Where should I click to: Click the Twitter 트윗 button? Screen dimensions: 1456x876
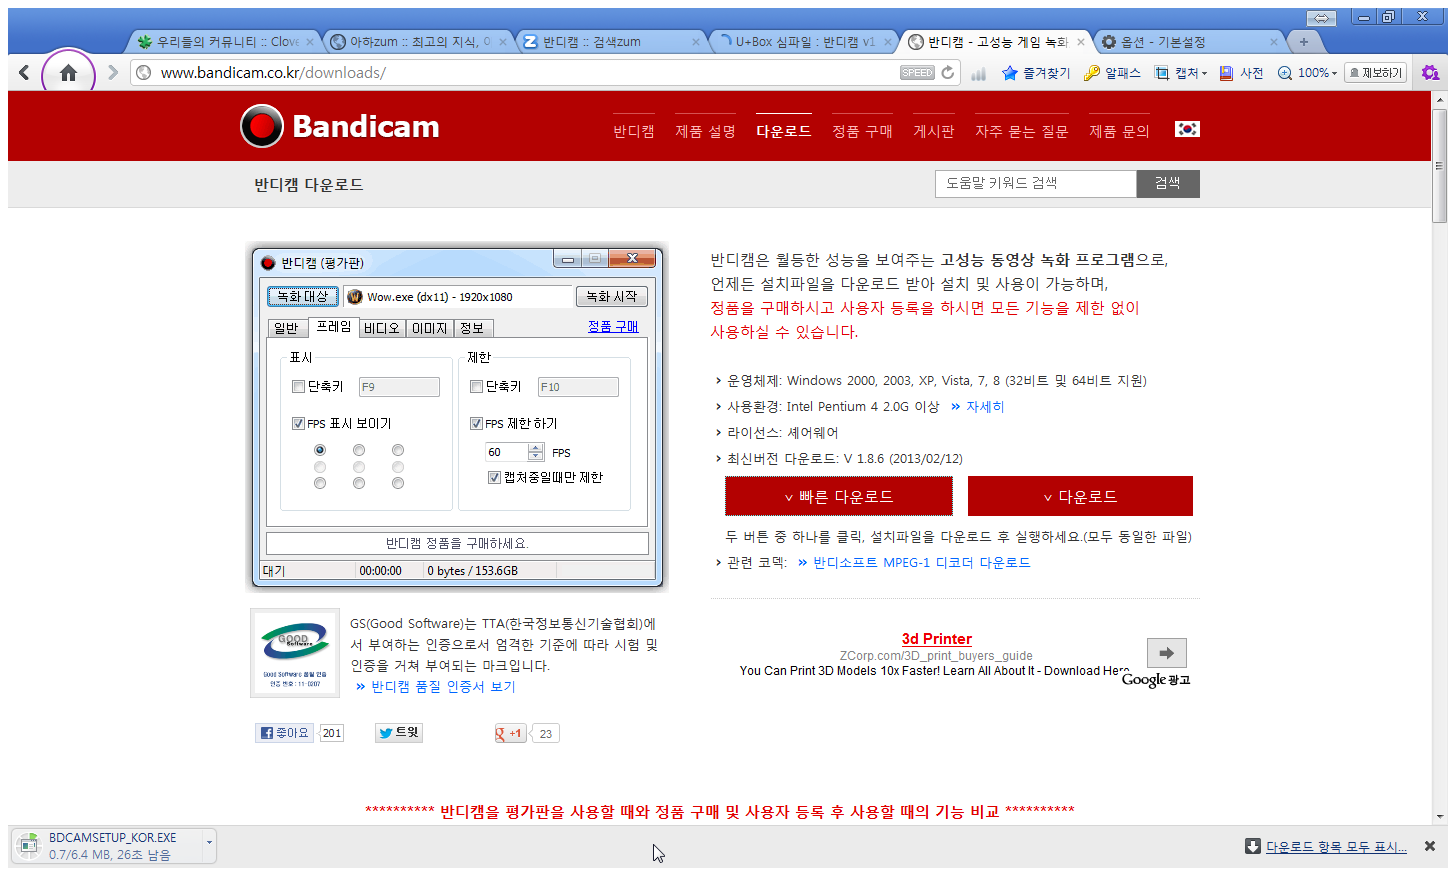pyautogui.click(x=399, y=733)
